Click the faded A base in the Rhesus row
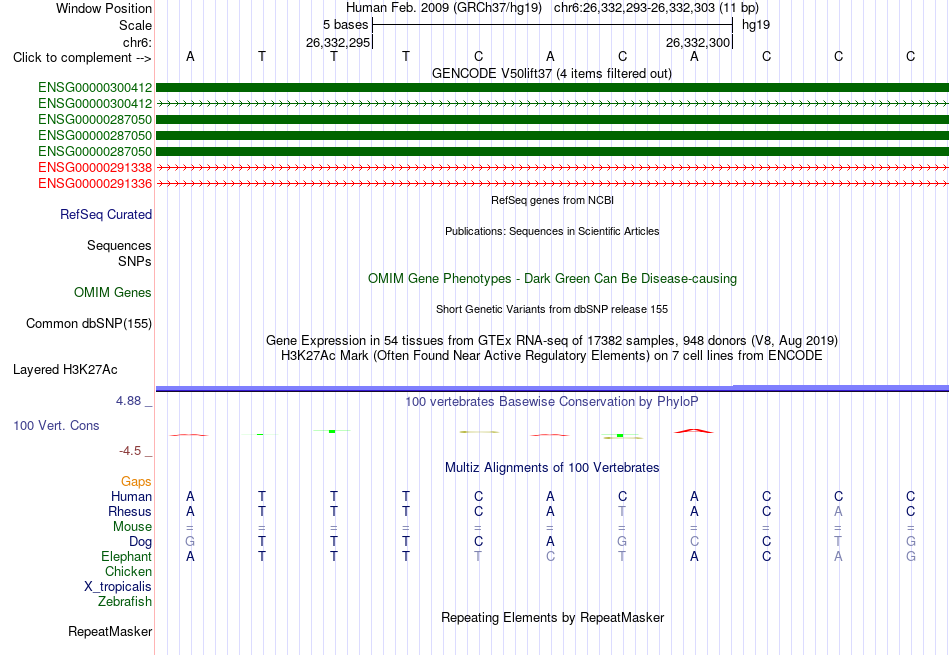The image size is (950, 655). (x=839, y=512)
